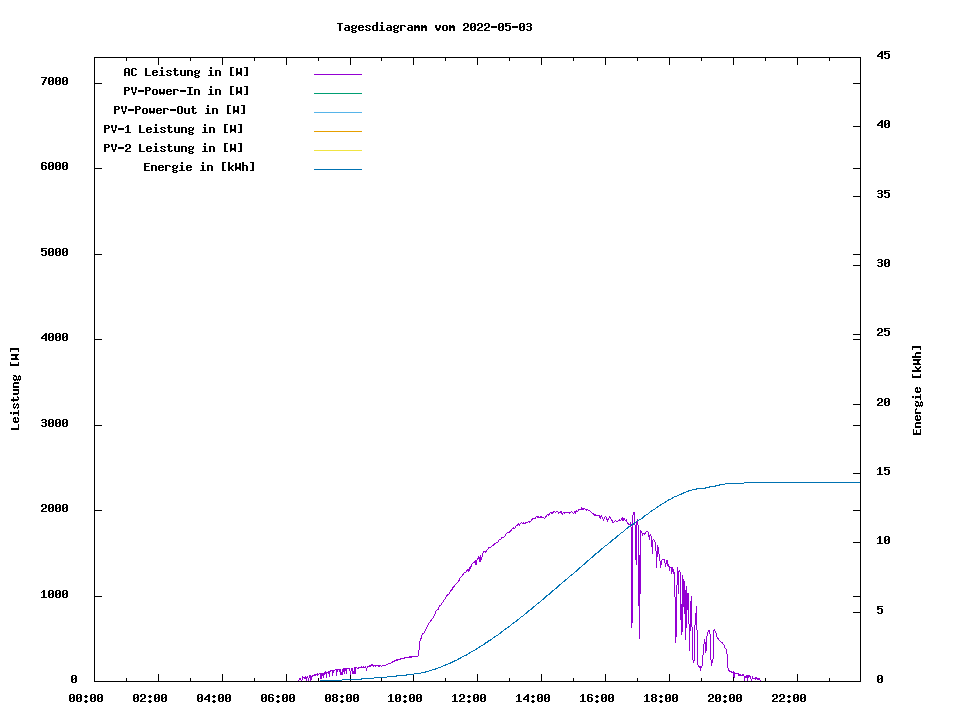Select the 18:00 time axis label
This screenshot has height=720, width=960.
click(x=661, y=698)
